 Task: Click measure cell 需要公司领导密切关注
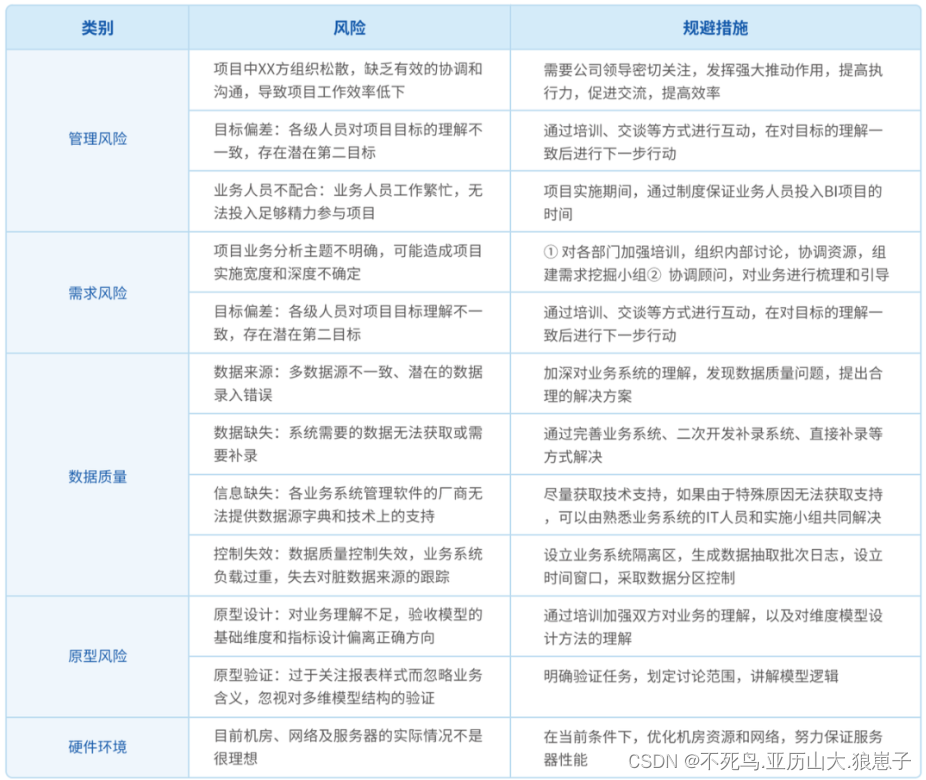point(715,80)
